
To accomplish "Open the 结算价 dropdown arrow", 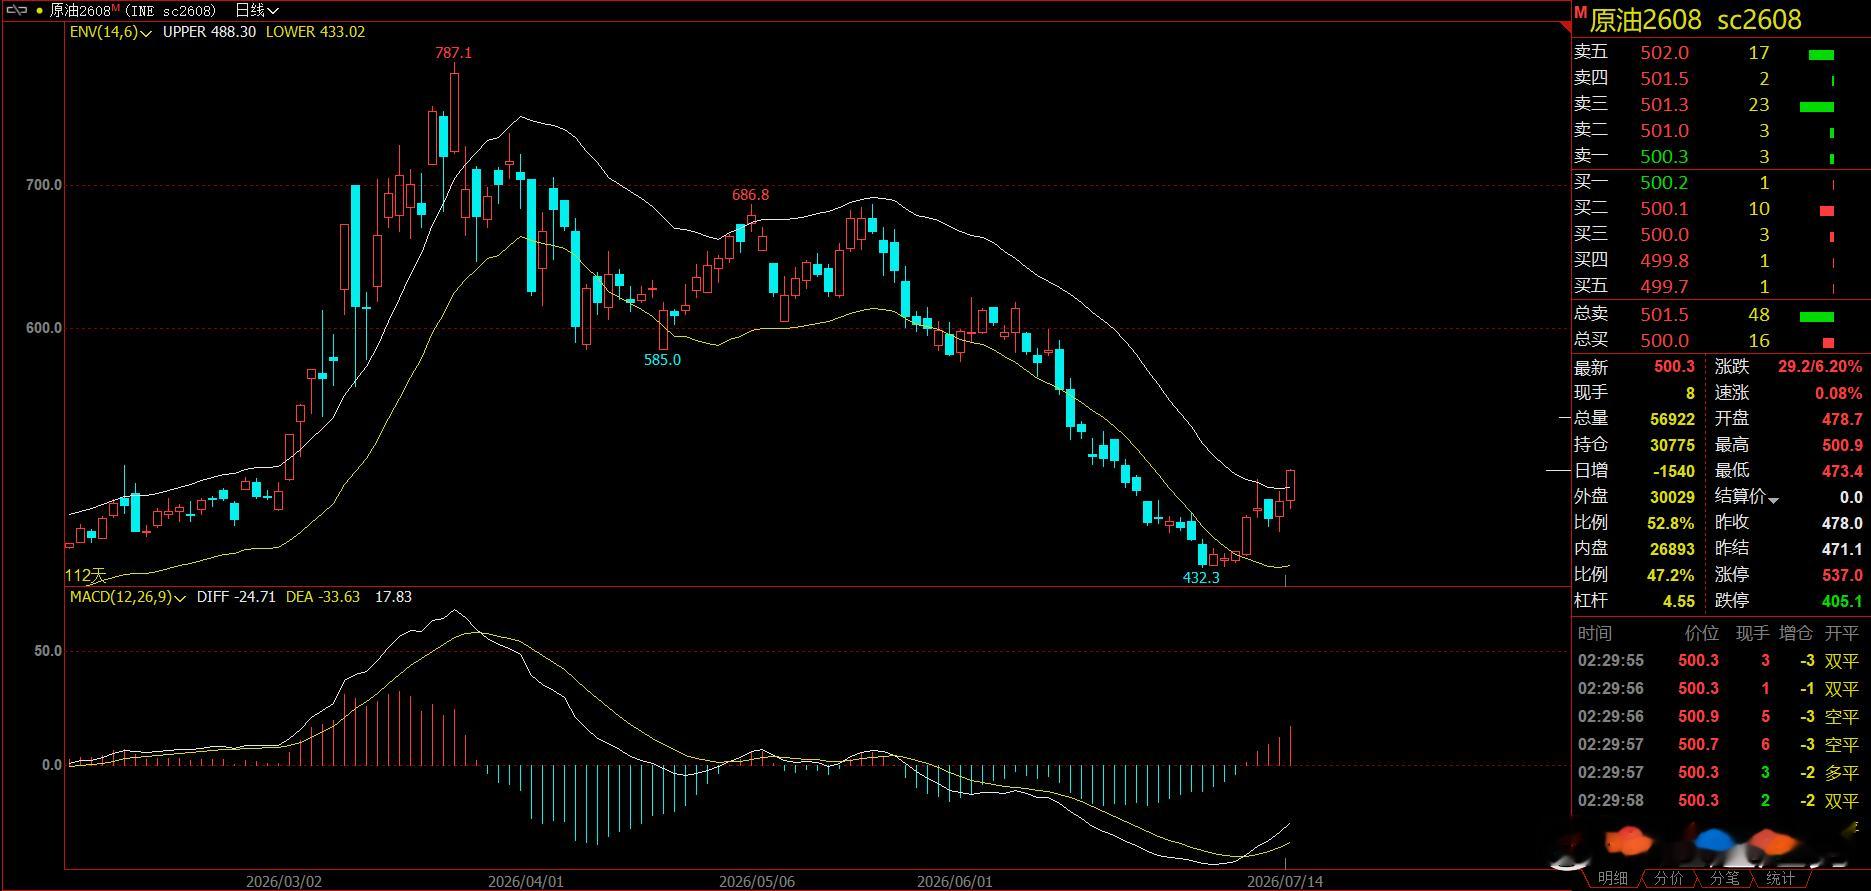I will (1774, 499).
